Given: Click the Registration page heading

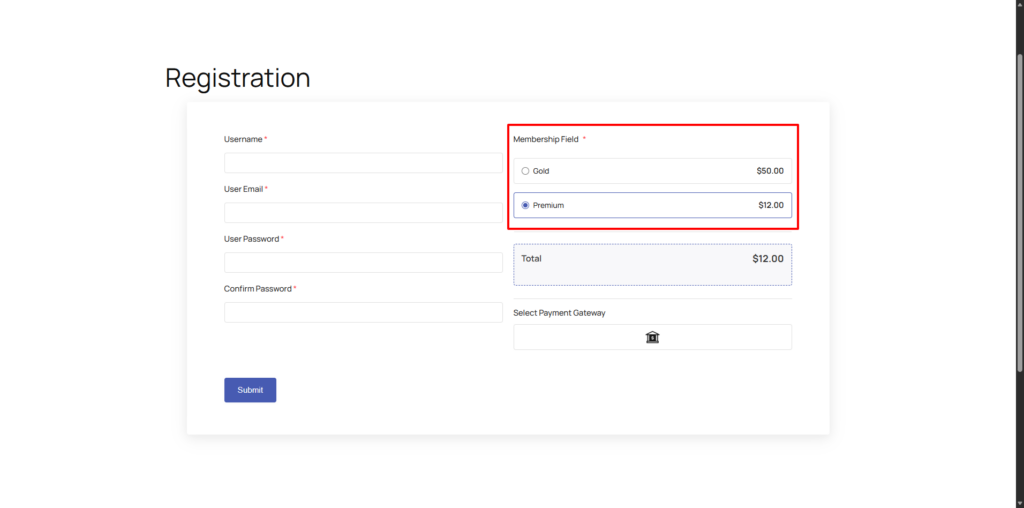Looking at the screenshot, I should [x=237, y=78].
